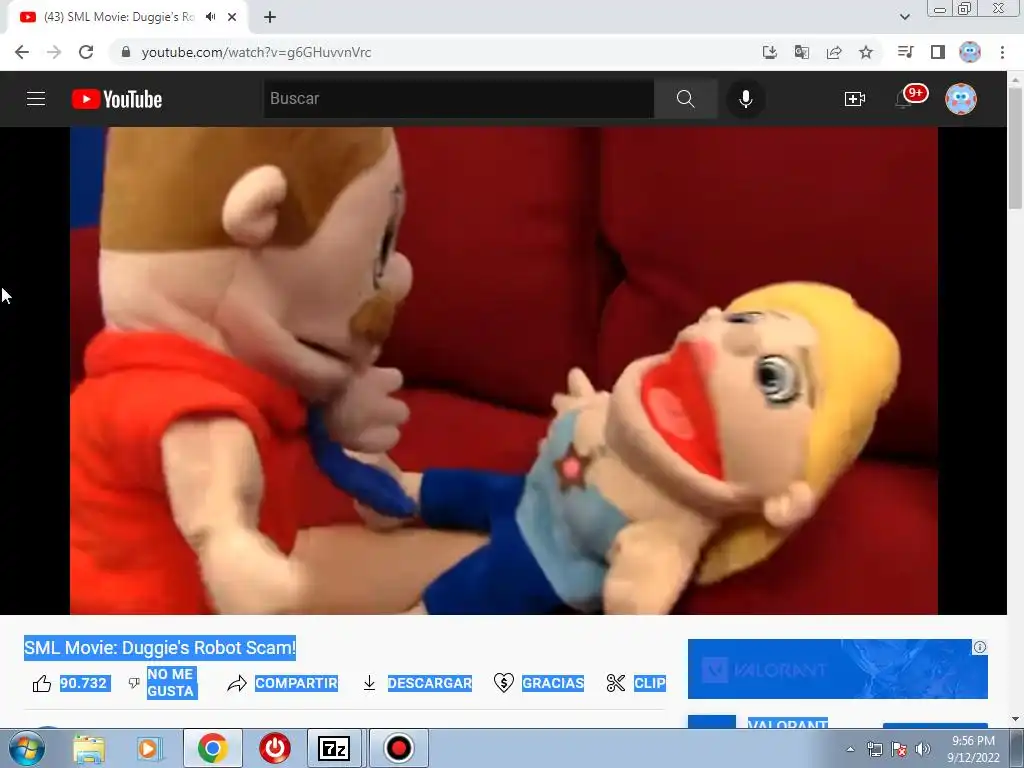This screenshot has width=1024, height=768.
Task: Open the Create video camera icon
Action: tap(854, 99)
